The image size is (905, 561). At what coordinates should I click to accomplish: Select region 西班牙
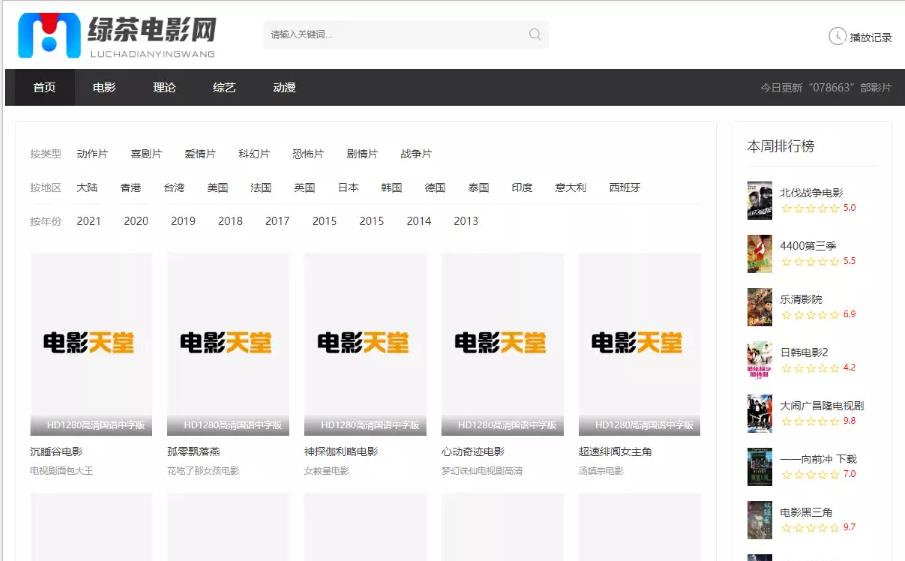click(x=624, y=188)
